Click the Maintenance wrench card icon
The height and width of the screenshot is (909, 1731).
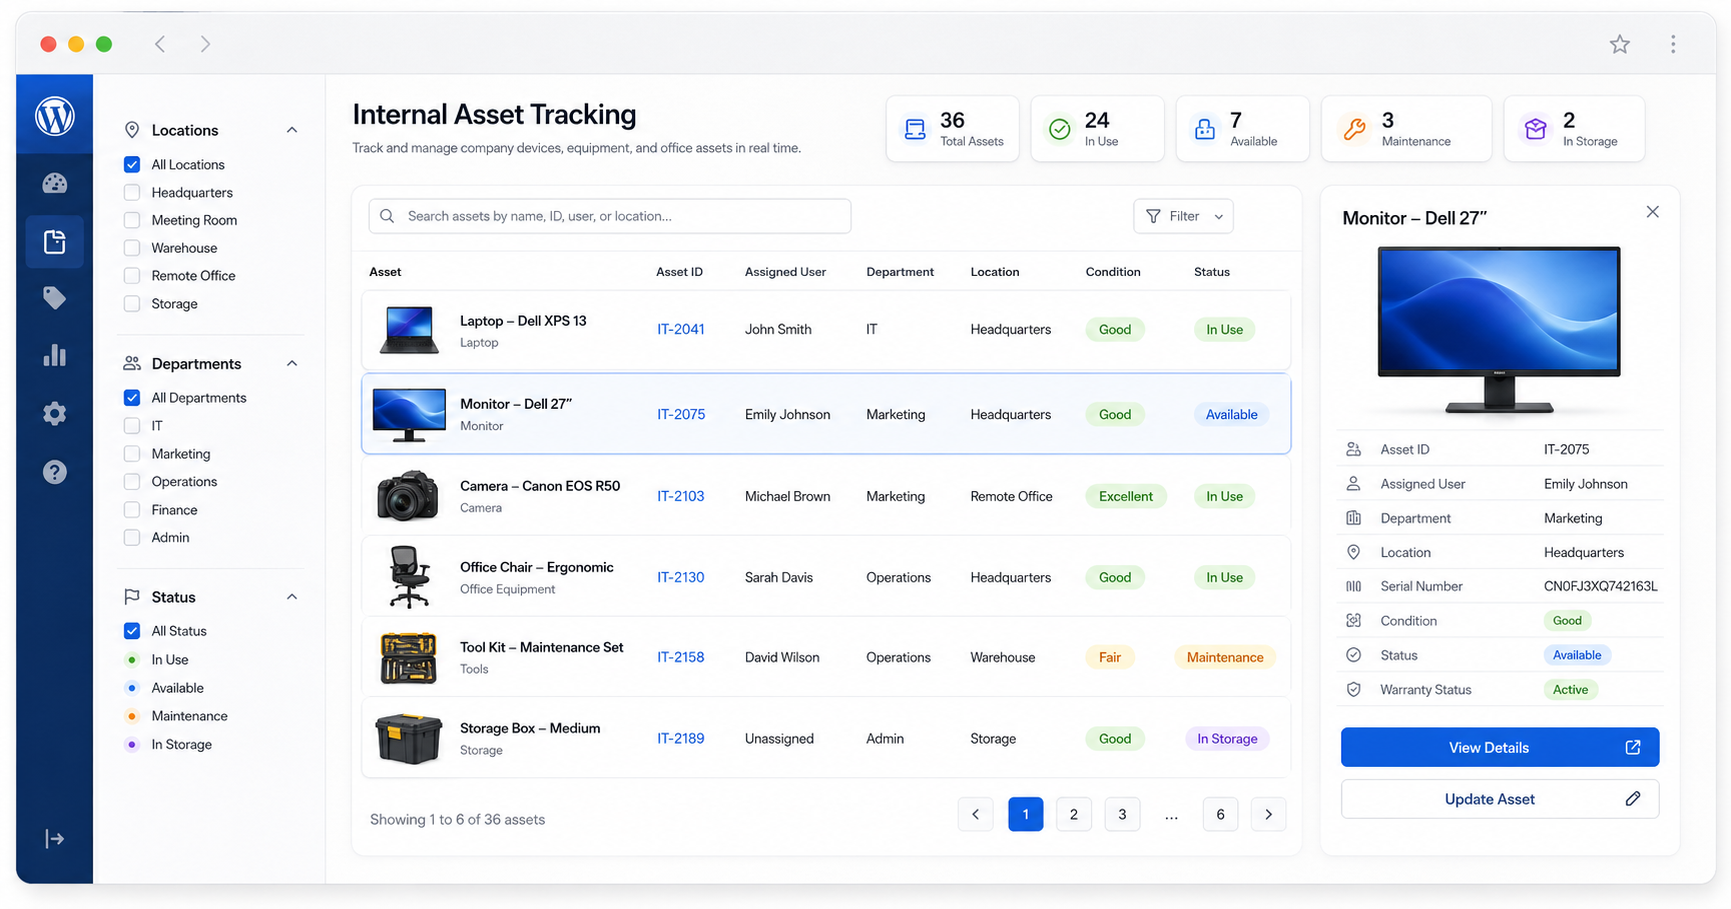[x=1354, y=129]
